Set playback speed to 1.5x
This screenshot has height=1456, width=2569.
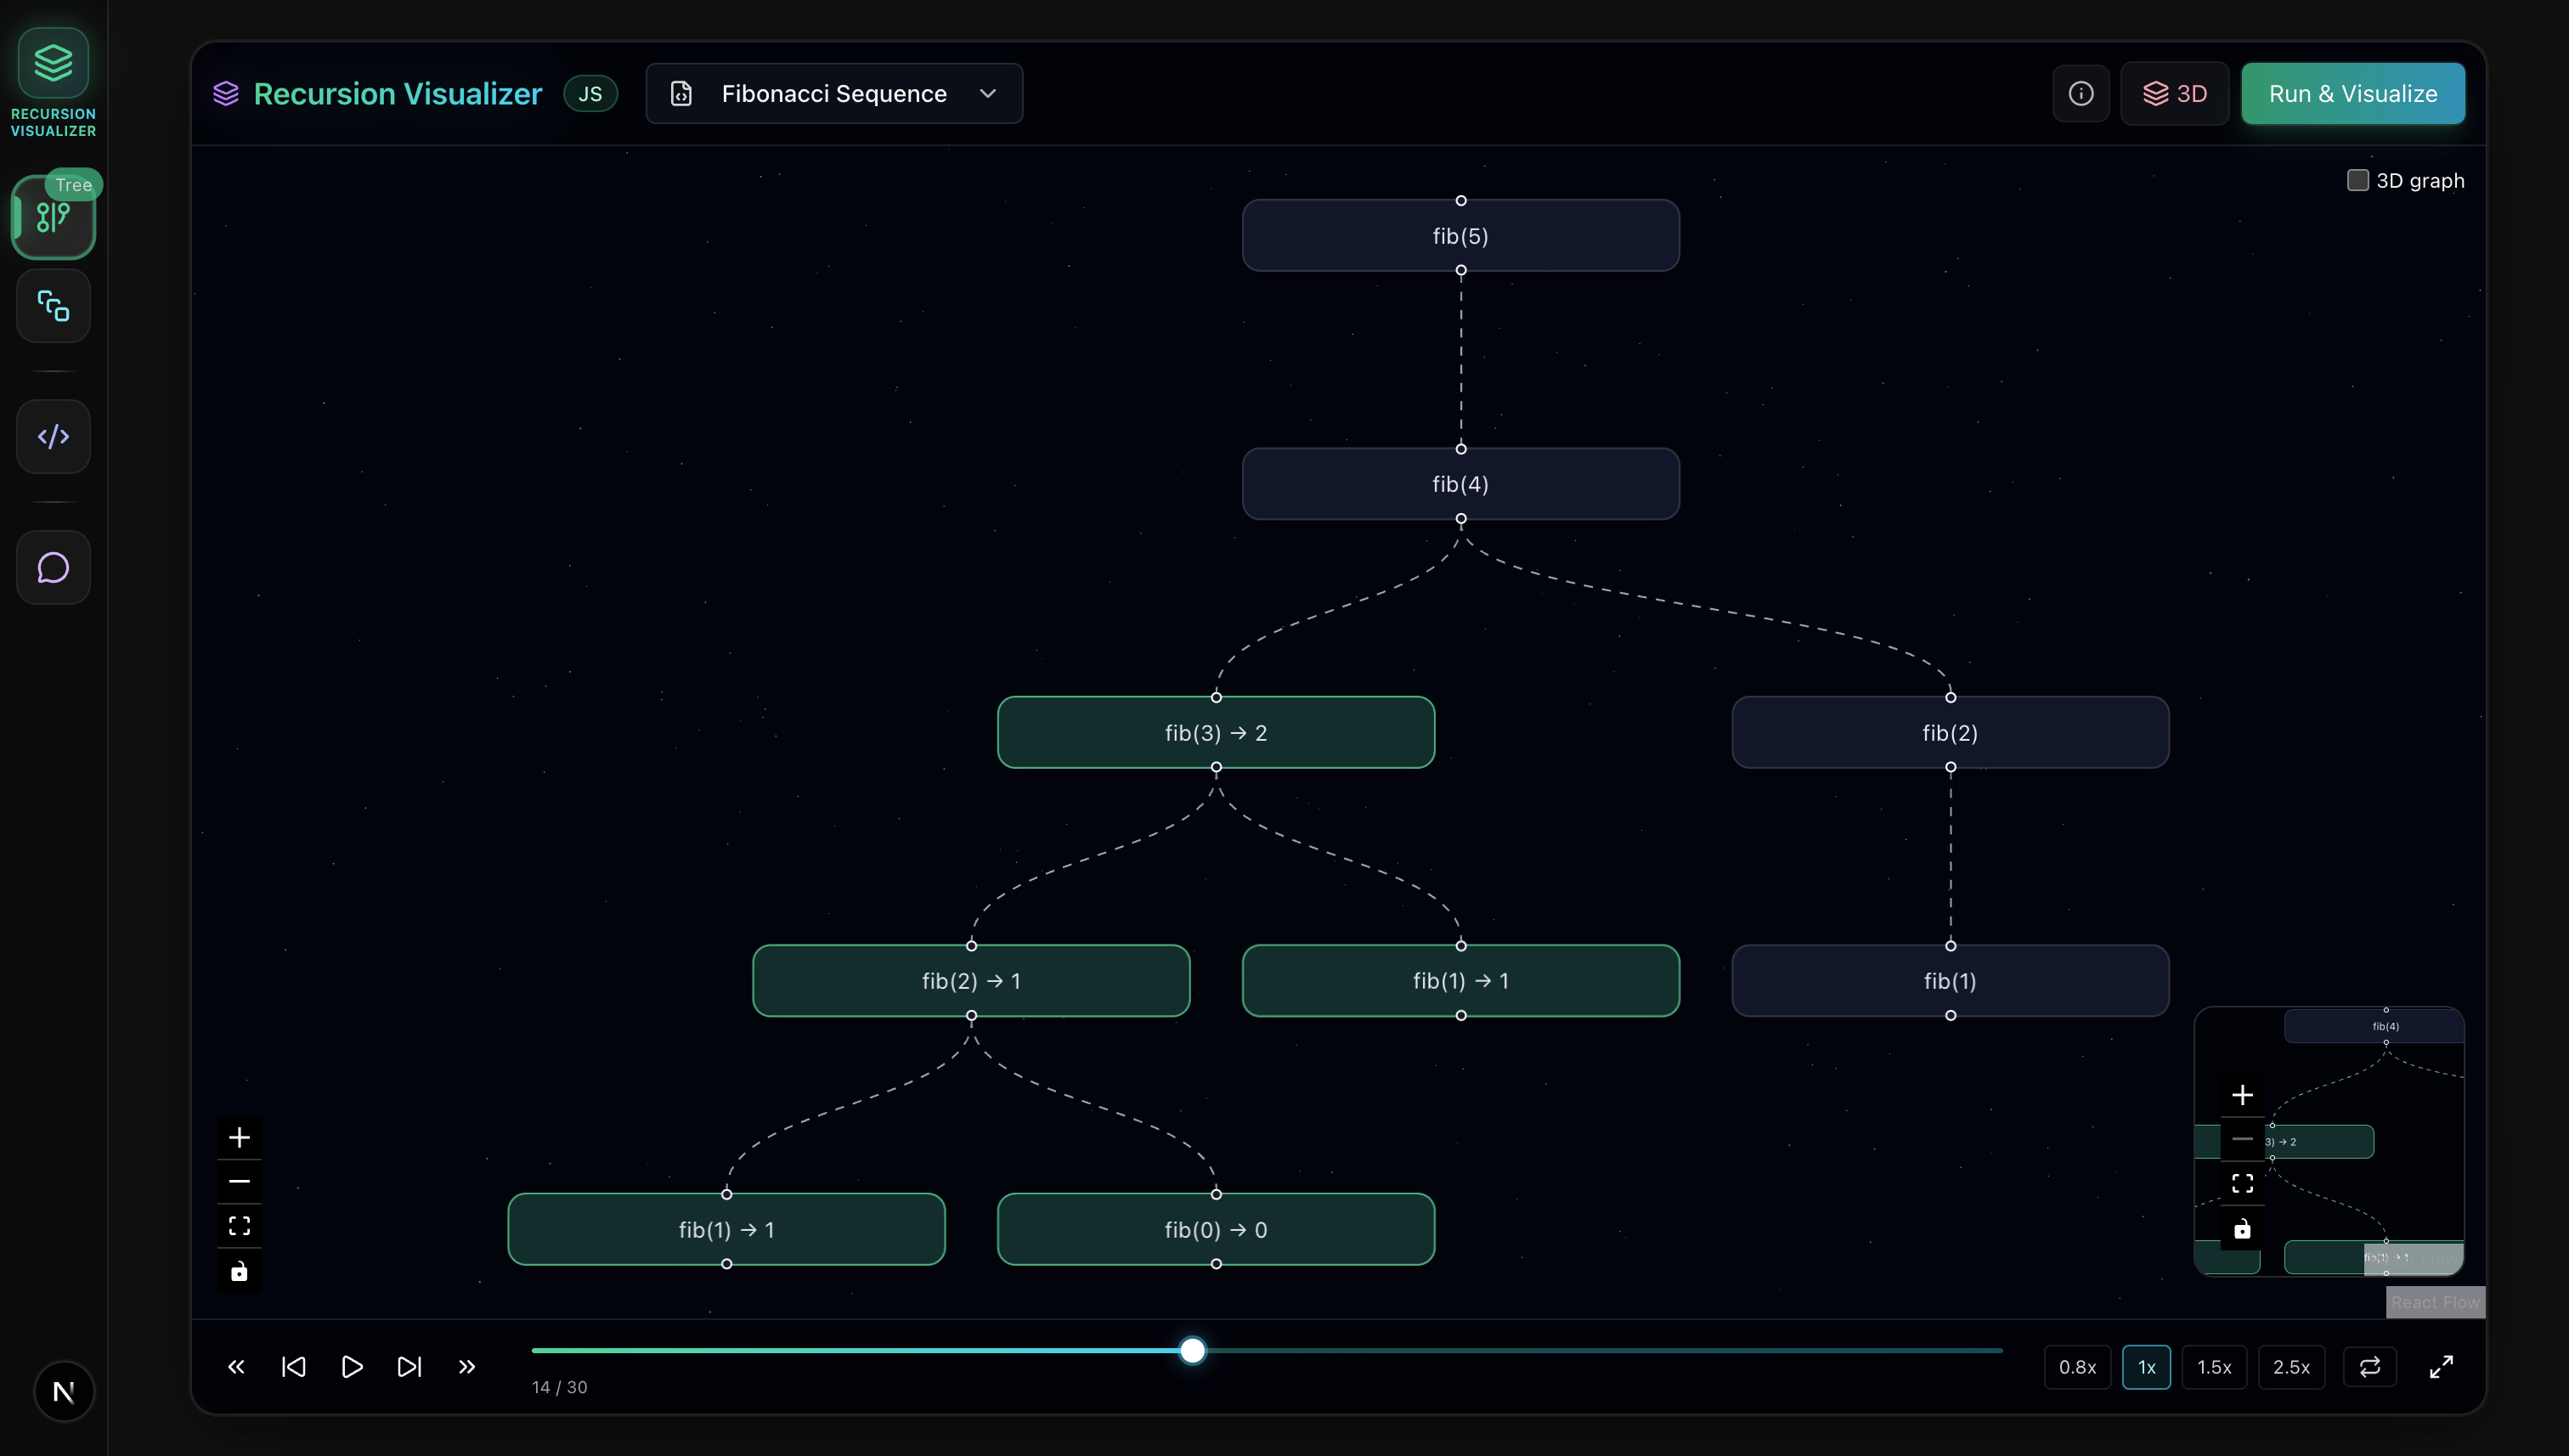pos(2214,1367)
